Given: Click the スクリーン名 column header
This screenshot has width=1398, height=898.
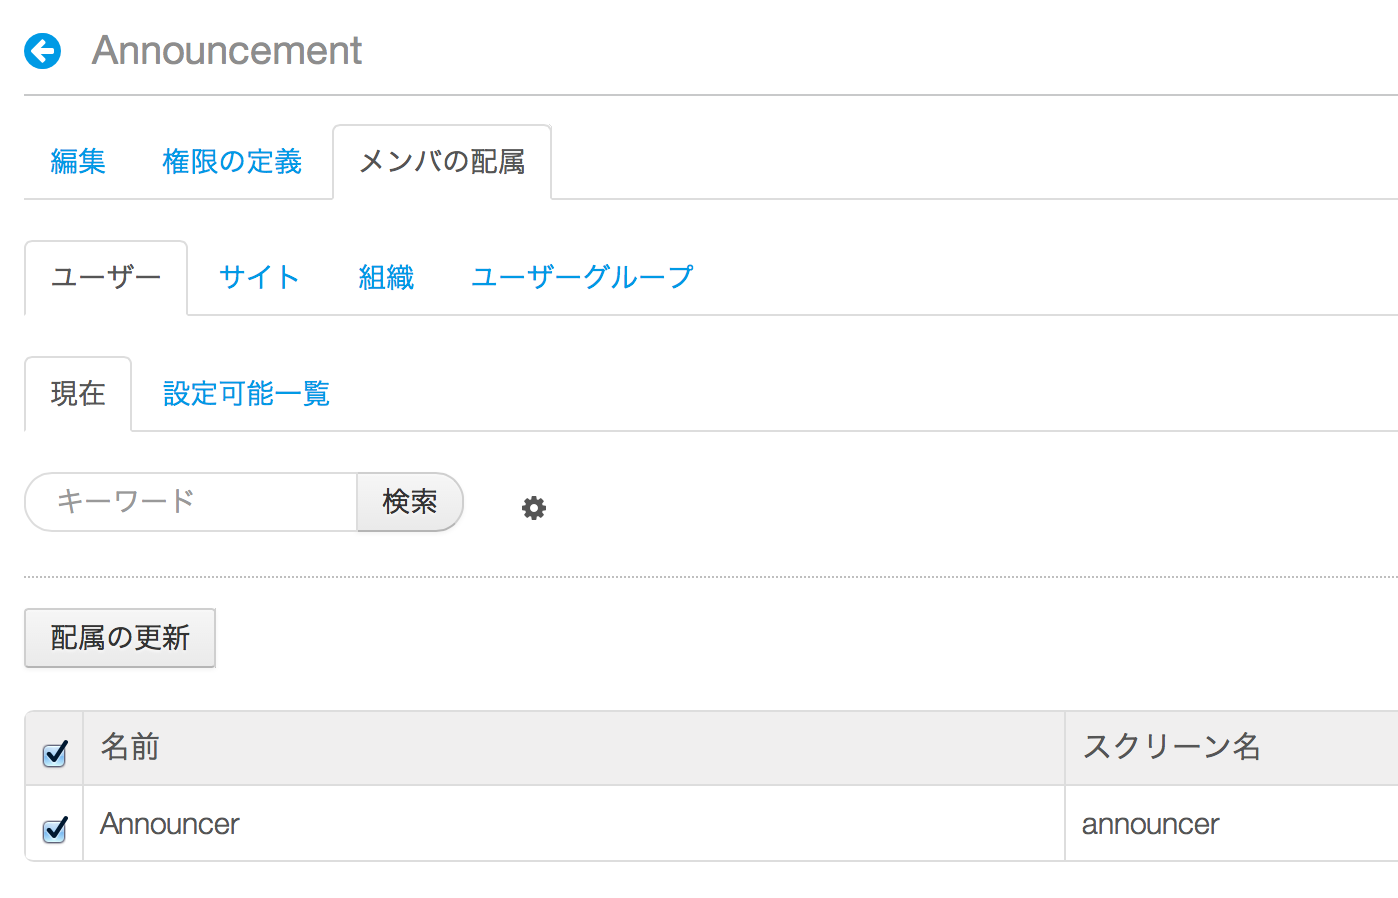Looking at the screenshot, I should coord(1171,747).
